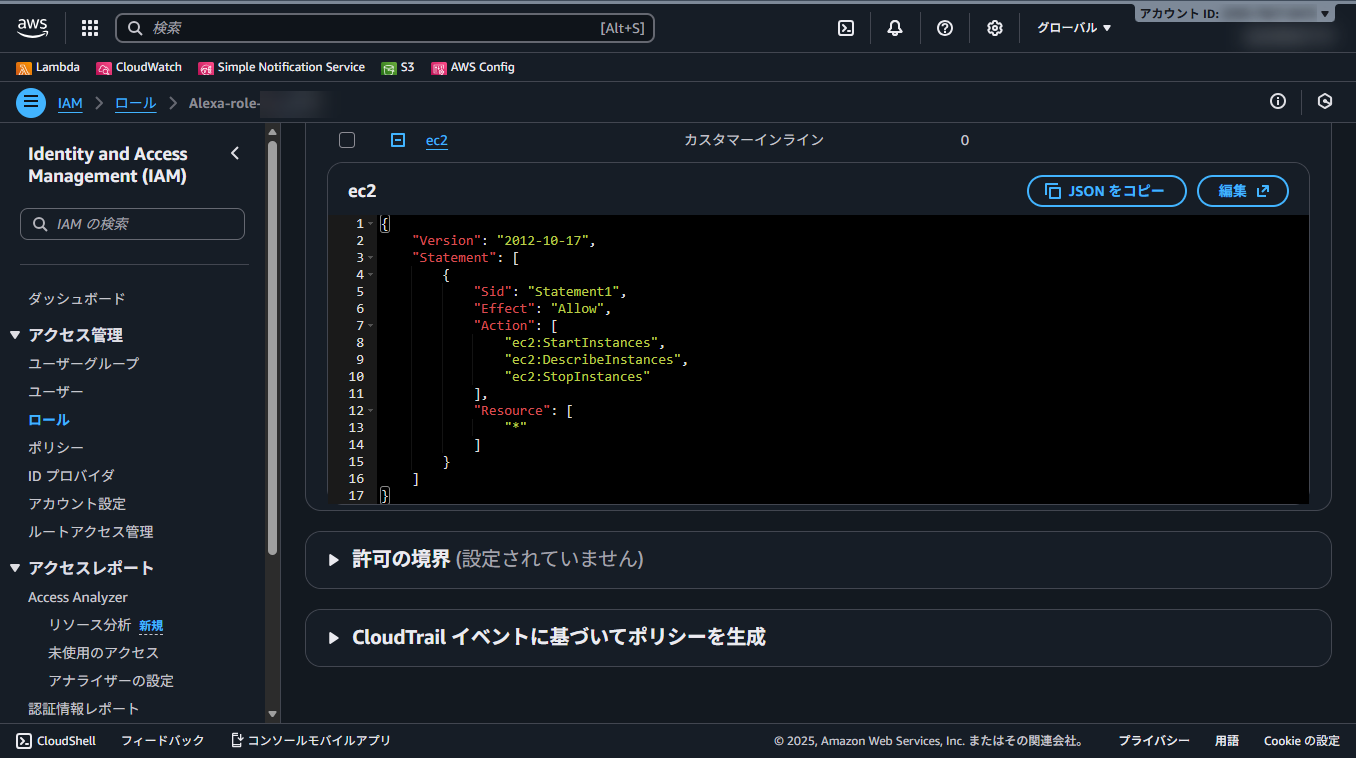The height and width of the screenshot is (758, 1356).
Task: Expand the 許可の境界 section
Action: click(333, 559)
